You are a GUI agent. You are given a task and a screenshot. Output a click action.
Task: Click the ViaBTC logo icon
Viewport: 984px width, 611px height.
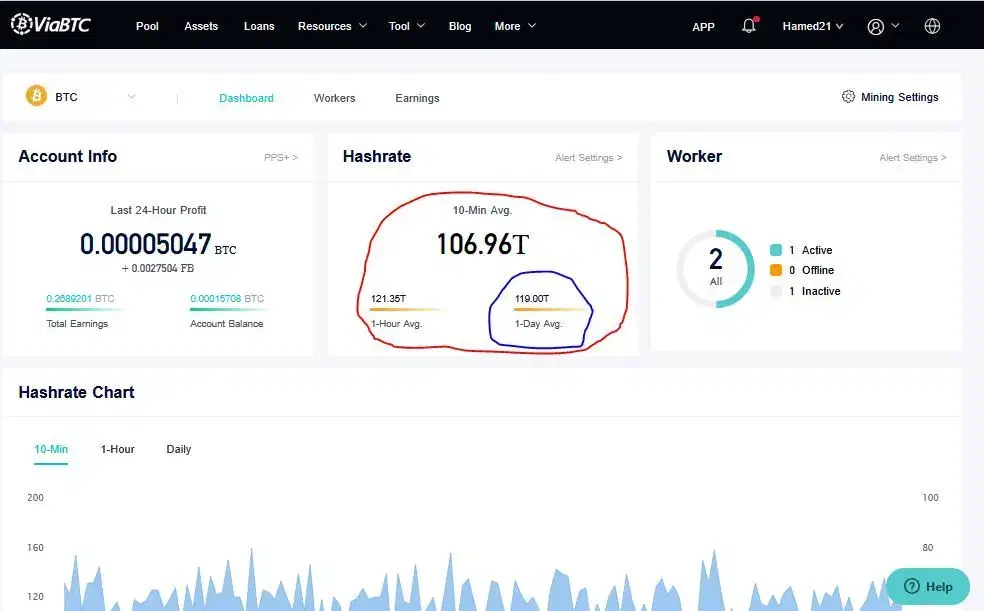click(20, 25)
